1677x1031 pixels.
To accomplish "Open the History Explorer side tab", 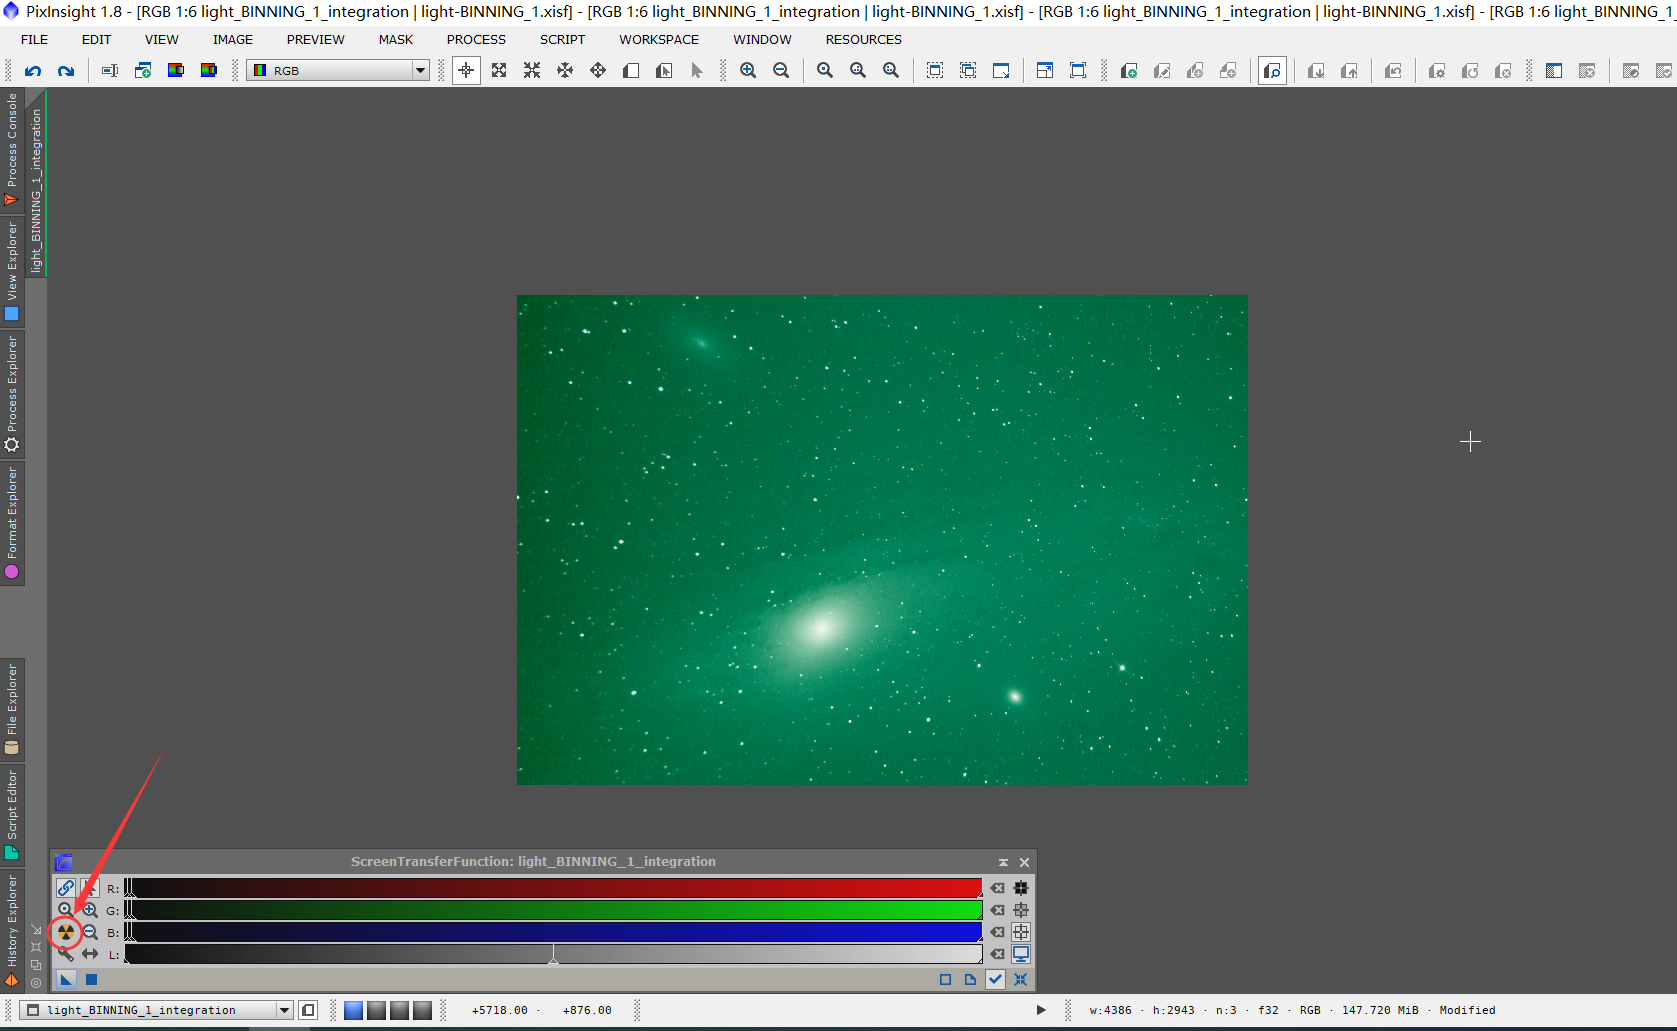I will (x=12, y=929).
